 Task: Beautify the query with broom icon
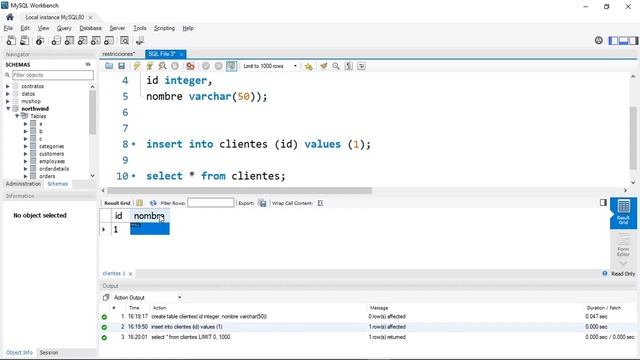point(324,66)
